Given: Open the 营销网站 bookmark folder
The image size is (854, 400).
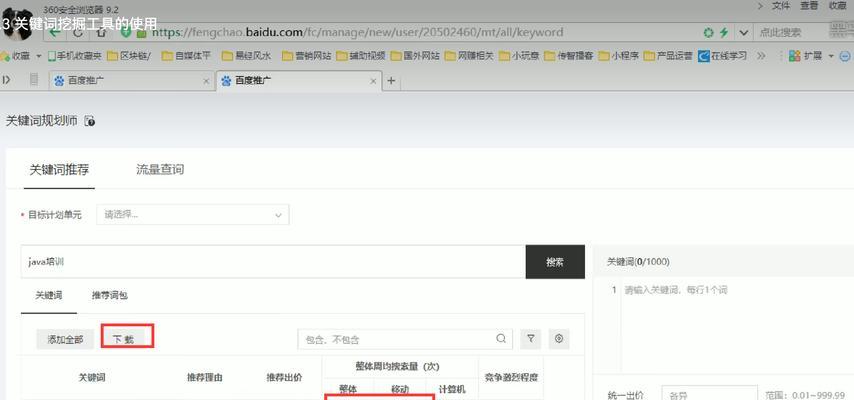Looking at the screenshot, I should pyautogui.click(x=306, y=56).
